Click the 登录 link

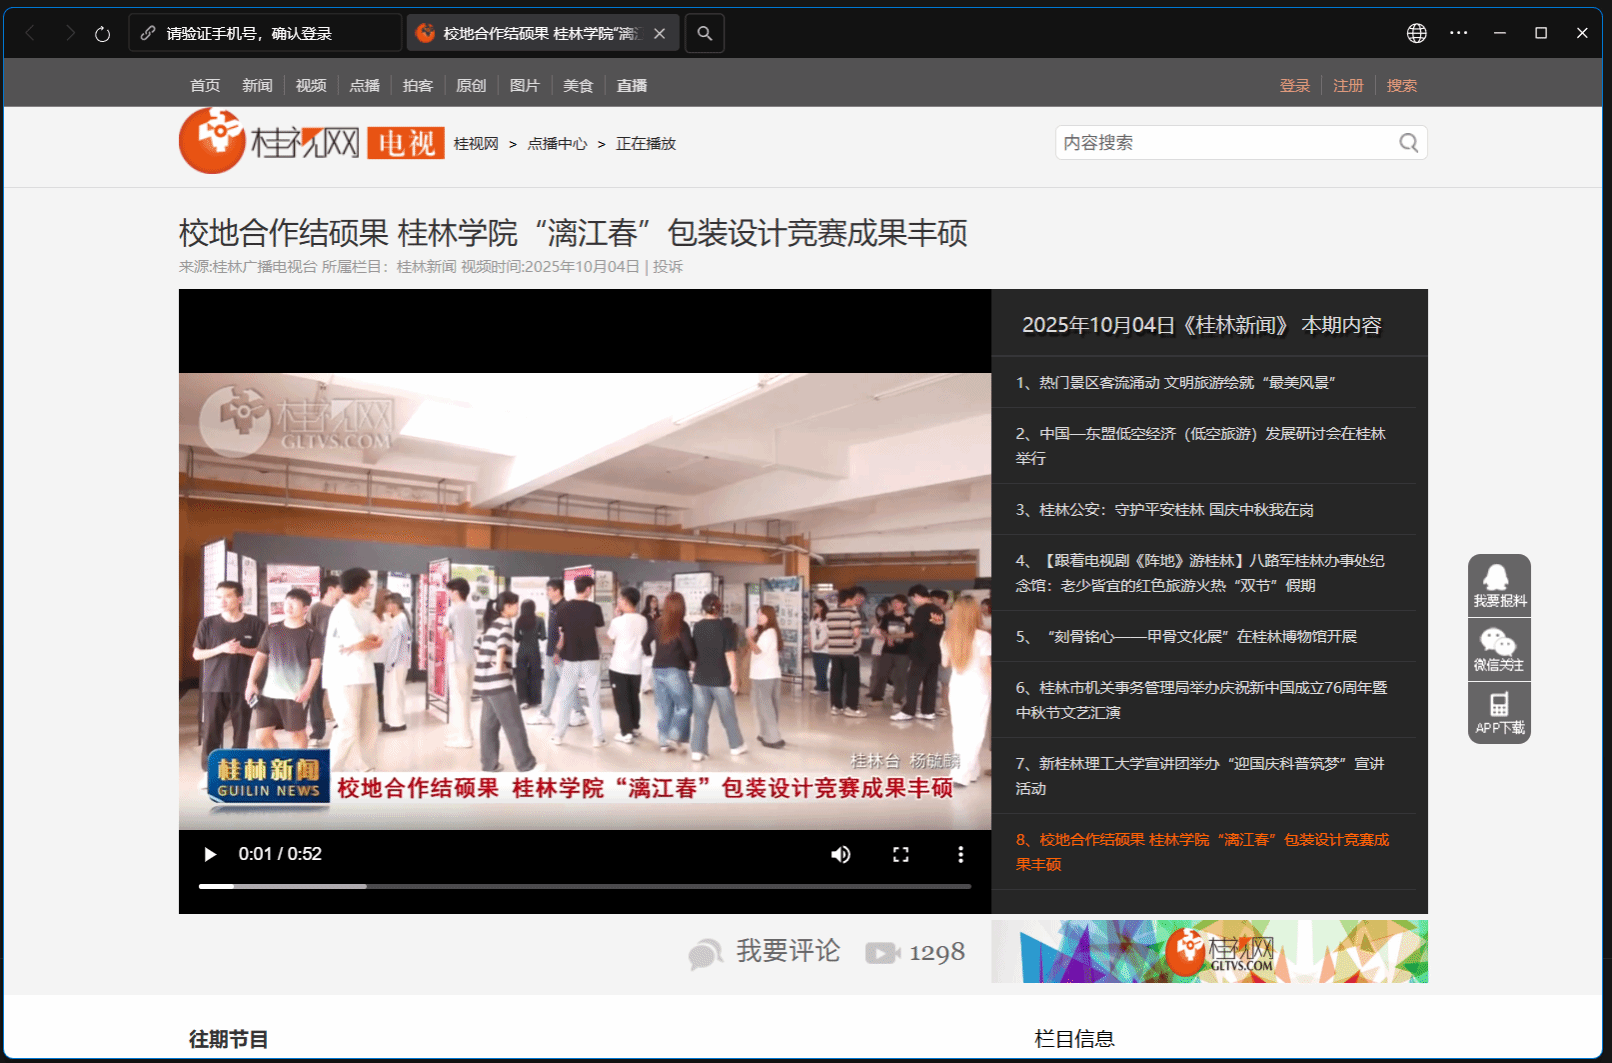click(x=1294, y=86)
